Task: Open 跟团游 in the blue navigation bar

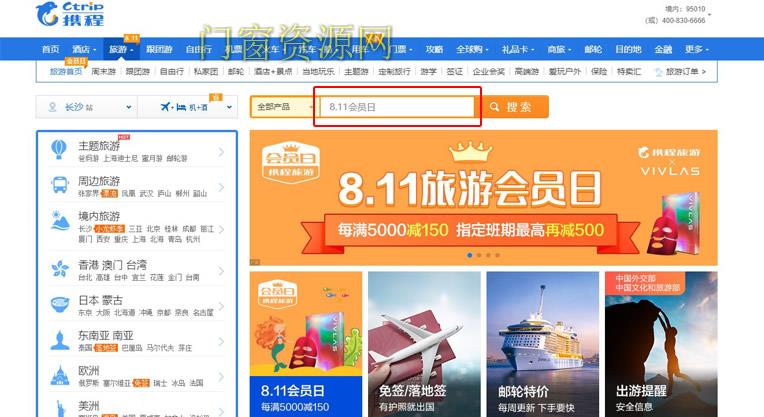Action: [159, 49]
